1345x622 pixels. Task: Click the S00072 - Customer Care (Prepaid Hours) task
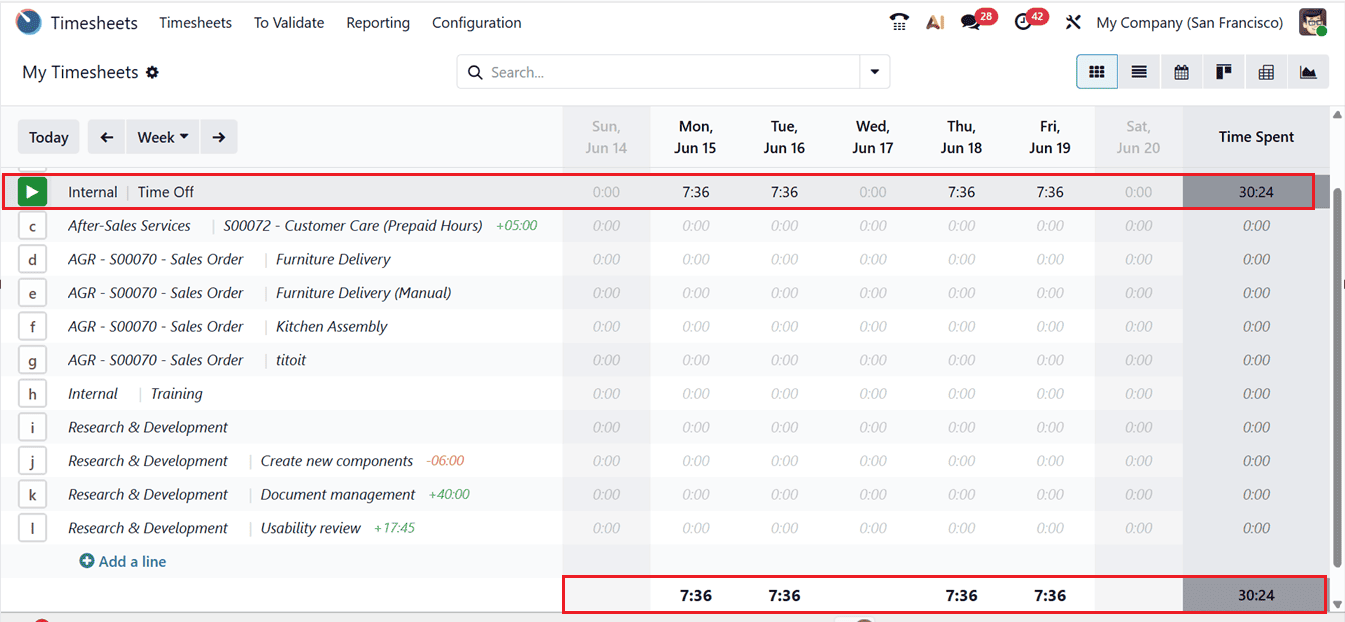click(x=353, y=226)
